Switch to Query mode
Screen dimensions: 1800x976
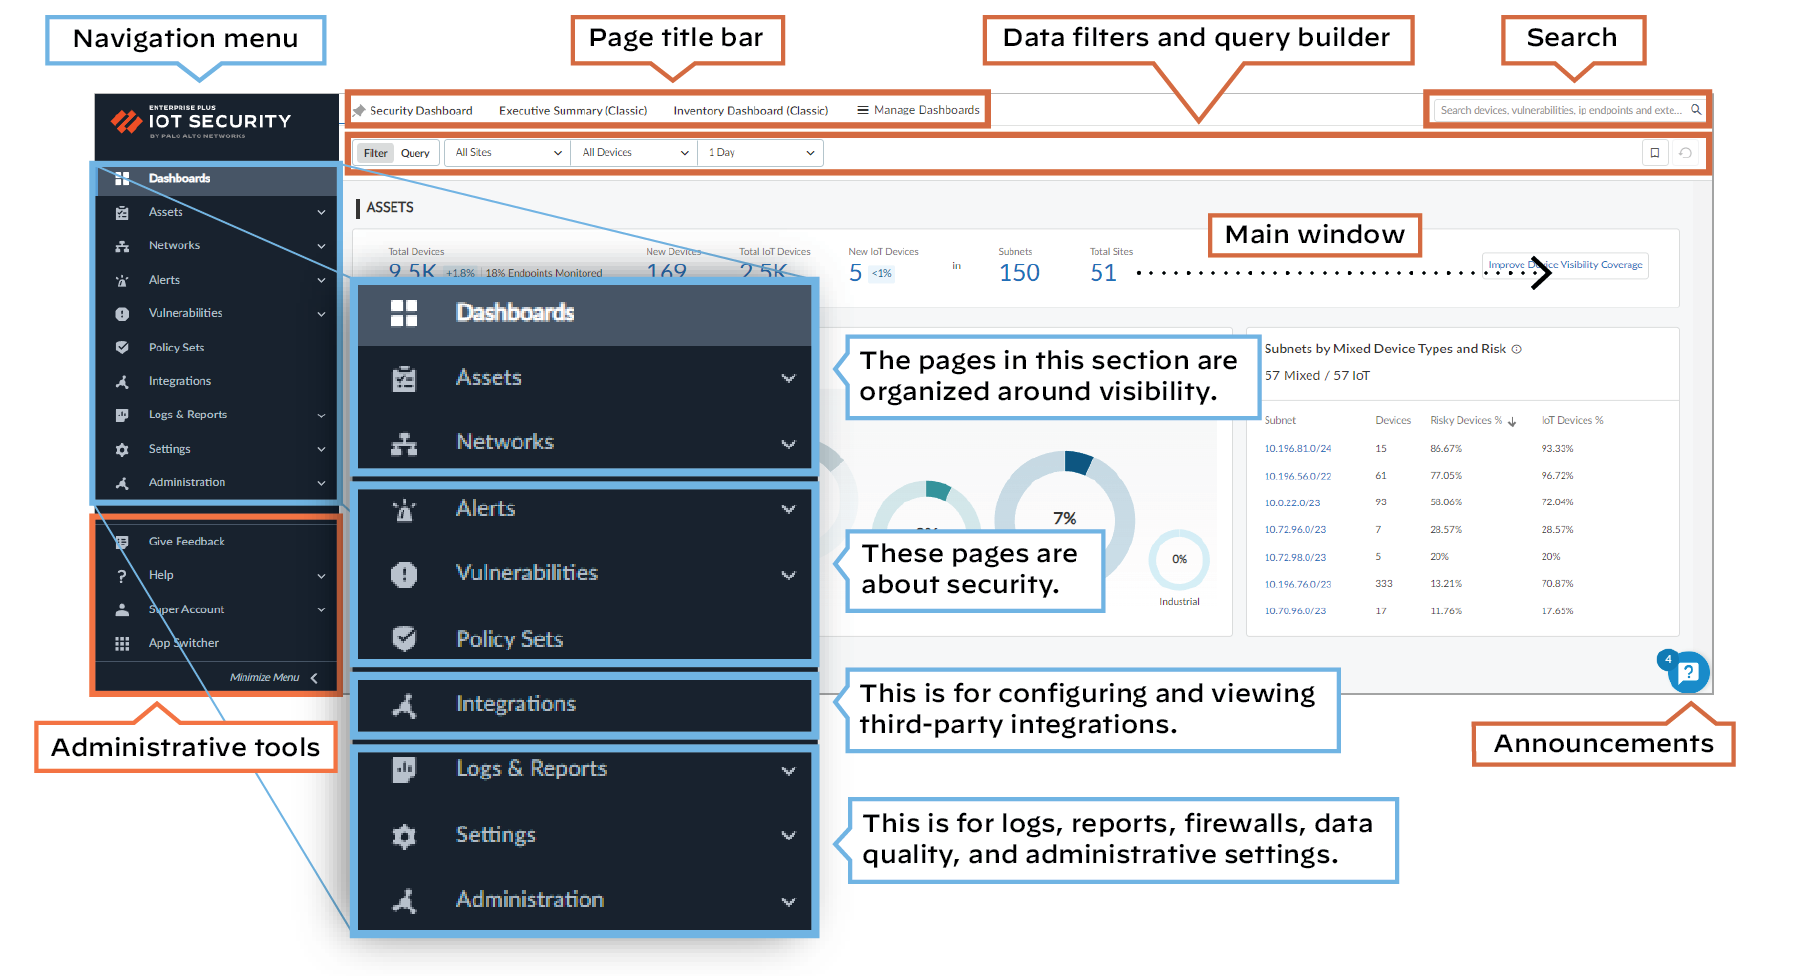[x=415, y=153]
